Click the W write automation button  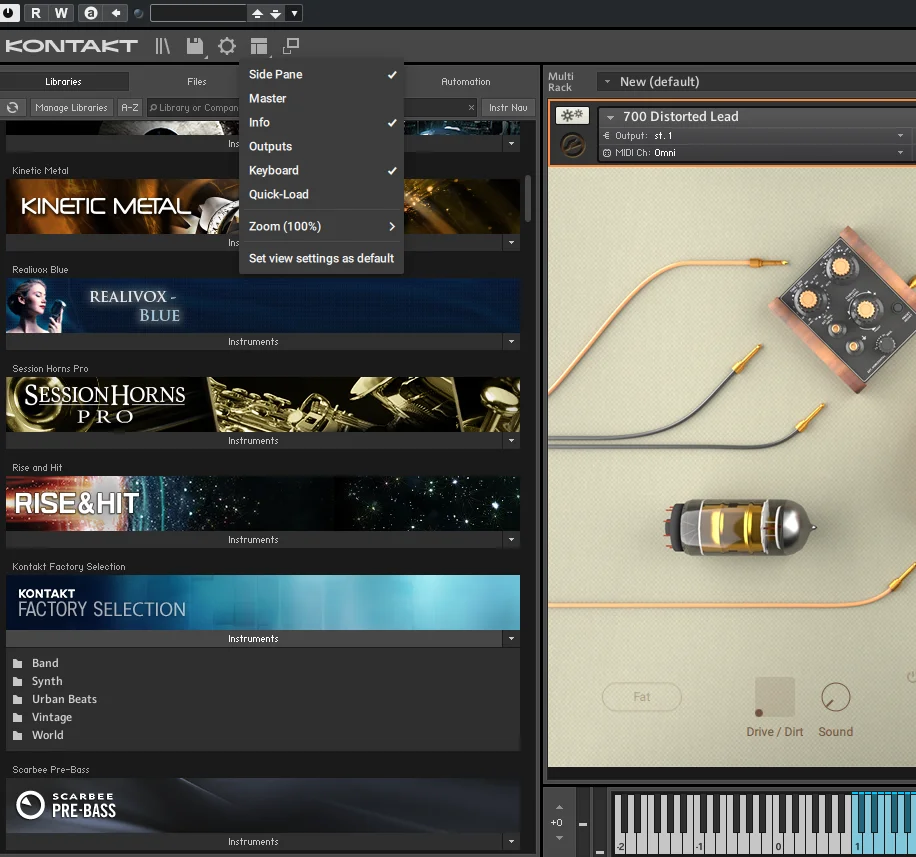[x=61, y=13]
